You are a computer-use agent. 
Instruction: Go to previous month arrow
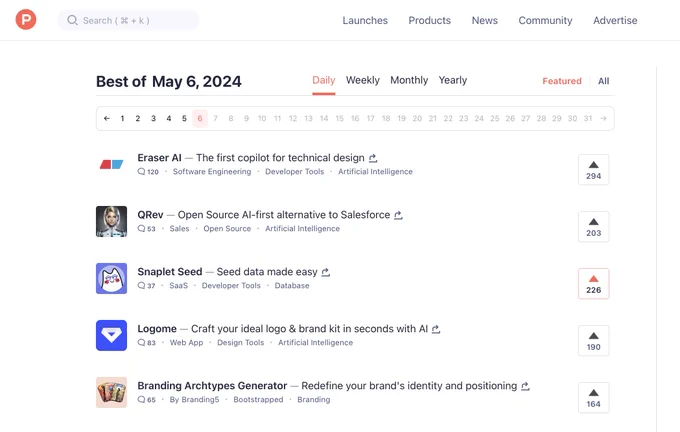(107, 118)
